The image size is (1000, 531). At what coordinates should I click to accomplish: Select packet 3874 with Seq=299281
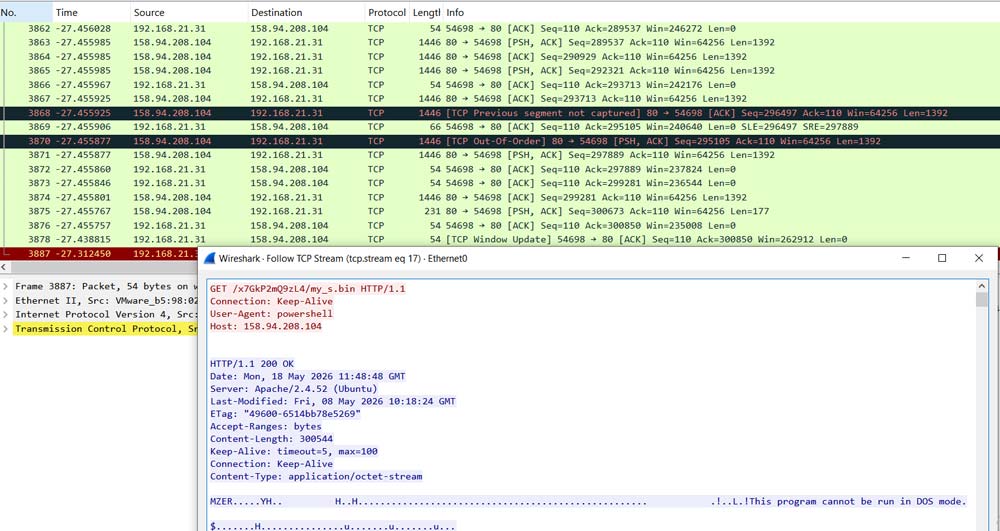click(500, 198)
